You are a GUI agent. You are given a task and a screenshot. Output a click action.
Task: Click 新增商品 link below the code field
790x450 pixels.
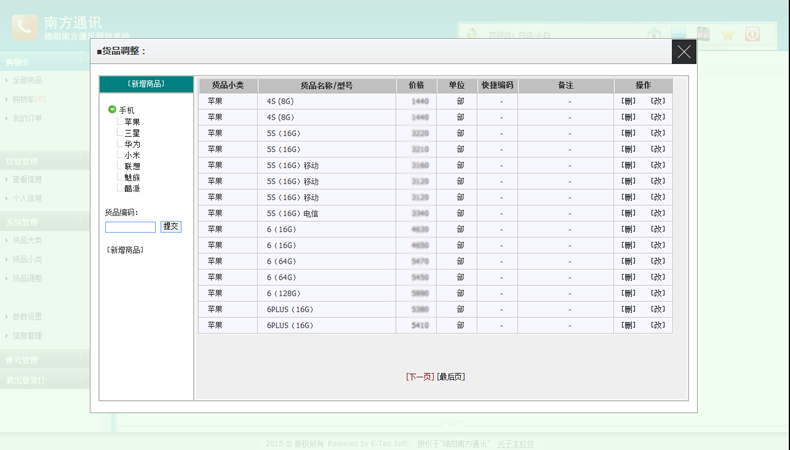coord(125,250)
